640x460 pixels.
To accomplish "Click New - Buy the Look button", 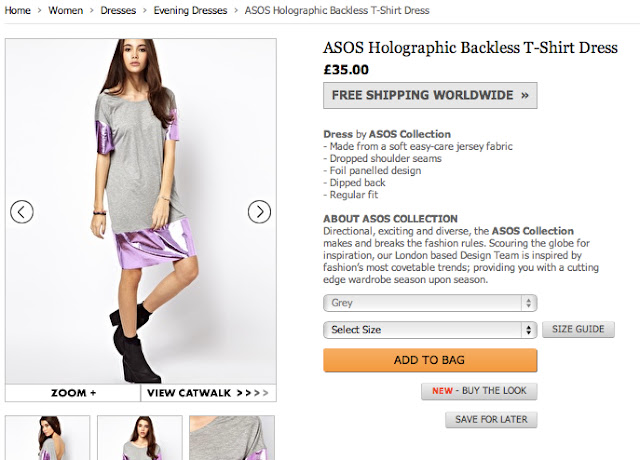I will [479, 391].
